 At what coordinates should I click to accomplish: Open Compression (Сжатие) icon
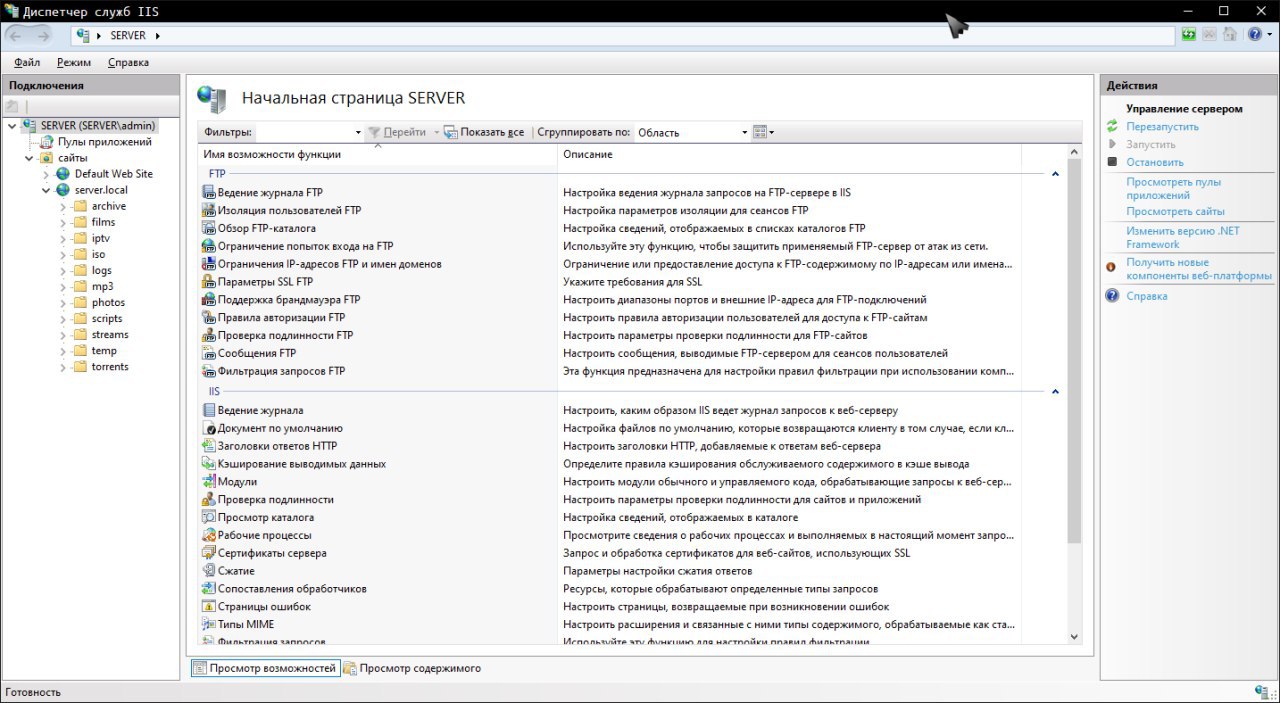209,571
